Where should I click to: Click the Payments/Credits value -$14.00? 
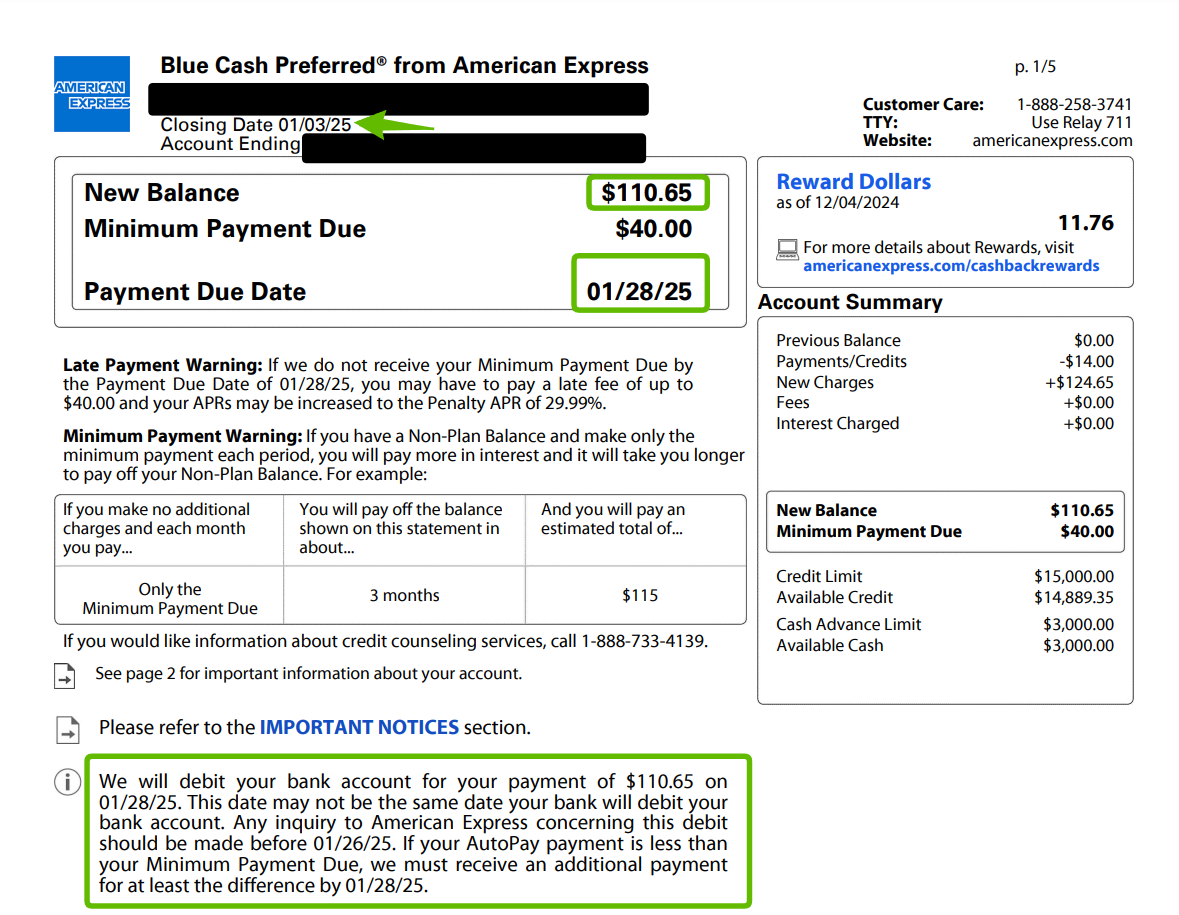[1087, 362]
